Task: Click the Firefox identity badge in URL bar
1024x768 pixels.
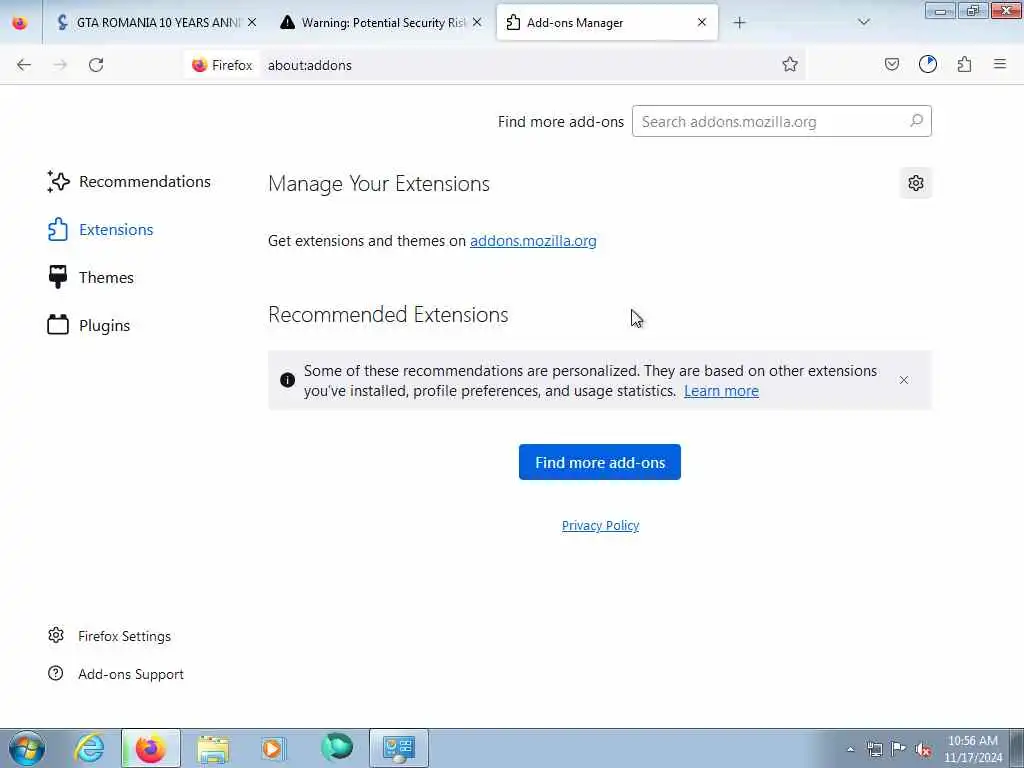Action: (223, 65)
